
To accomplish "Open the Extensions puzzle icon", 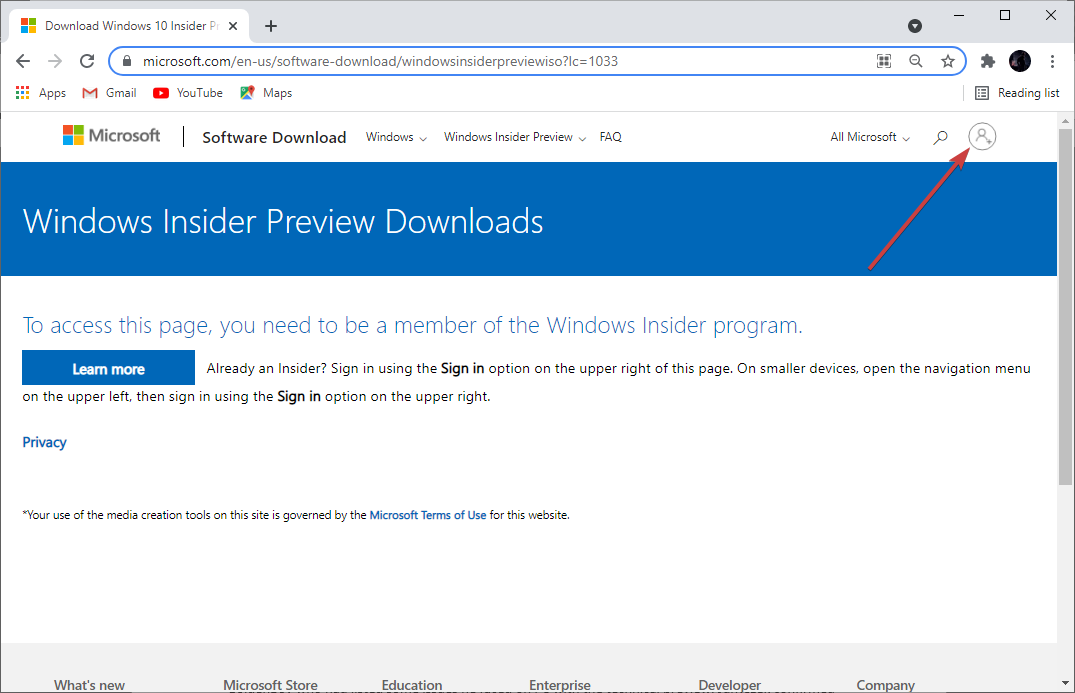I will pyautogui.click(x=987, y=61).
